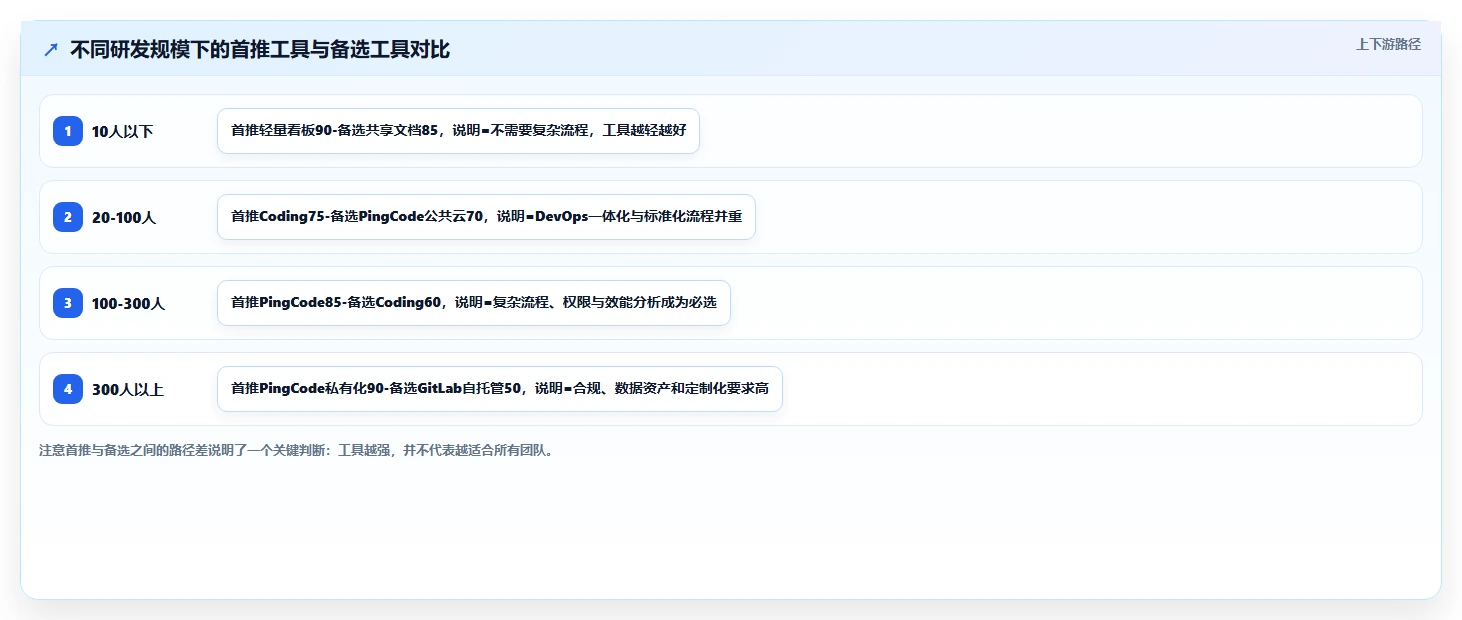Select the 100-300人 row label
Screen dimensions: 1462x620
tap(128, 303)
